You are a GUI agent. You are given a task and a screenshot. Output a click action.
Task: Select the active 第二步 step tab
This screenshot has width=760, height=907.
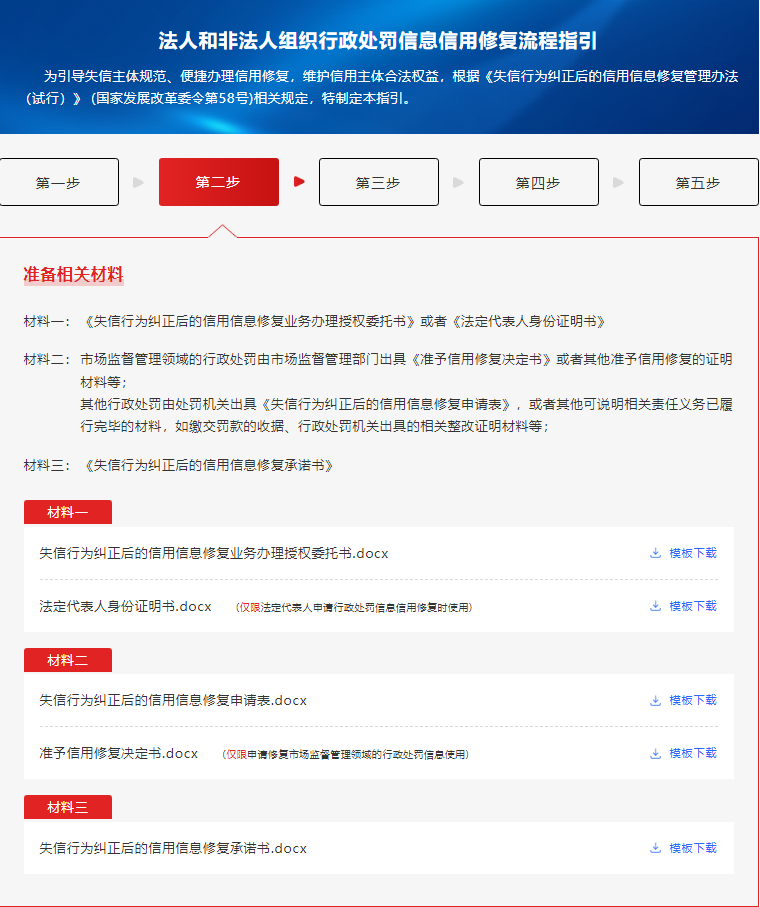219,182
